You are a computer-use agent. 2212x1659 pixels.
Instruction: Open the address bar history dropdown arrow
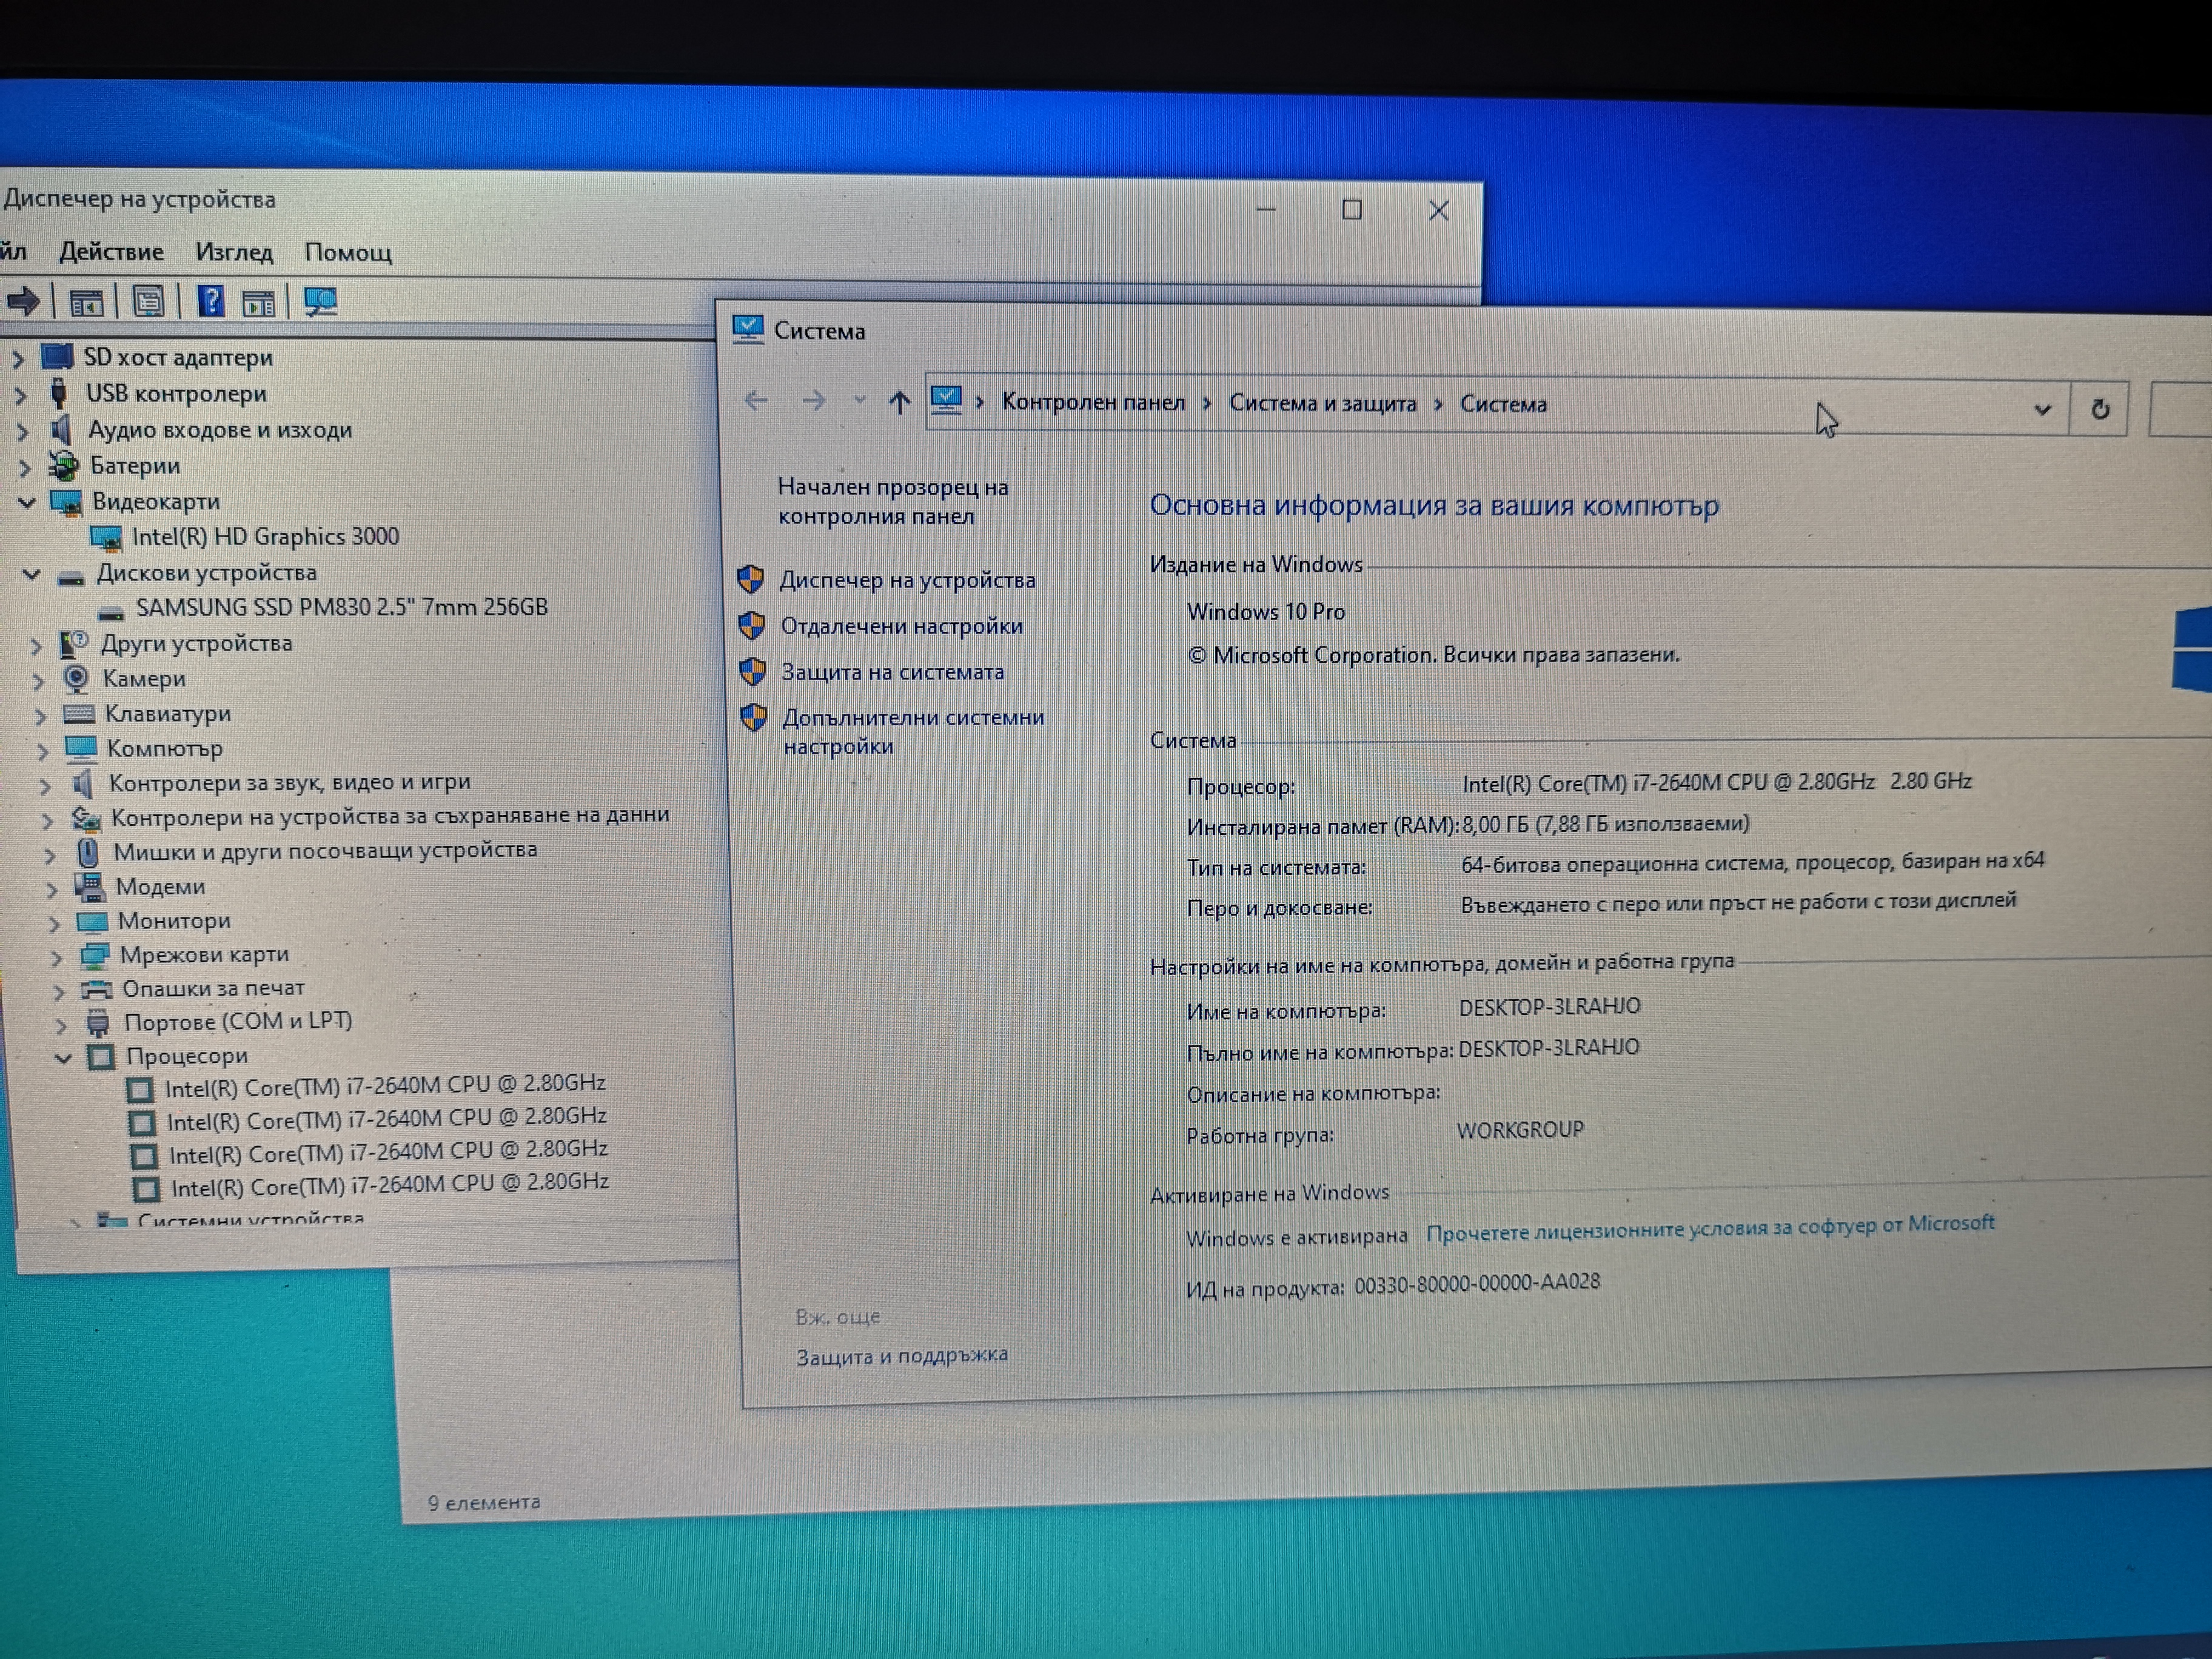click(x=2042, y=409)
